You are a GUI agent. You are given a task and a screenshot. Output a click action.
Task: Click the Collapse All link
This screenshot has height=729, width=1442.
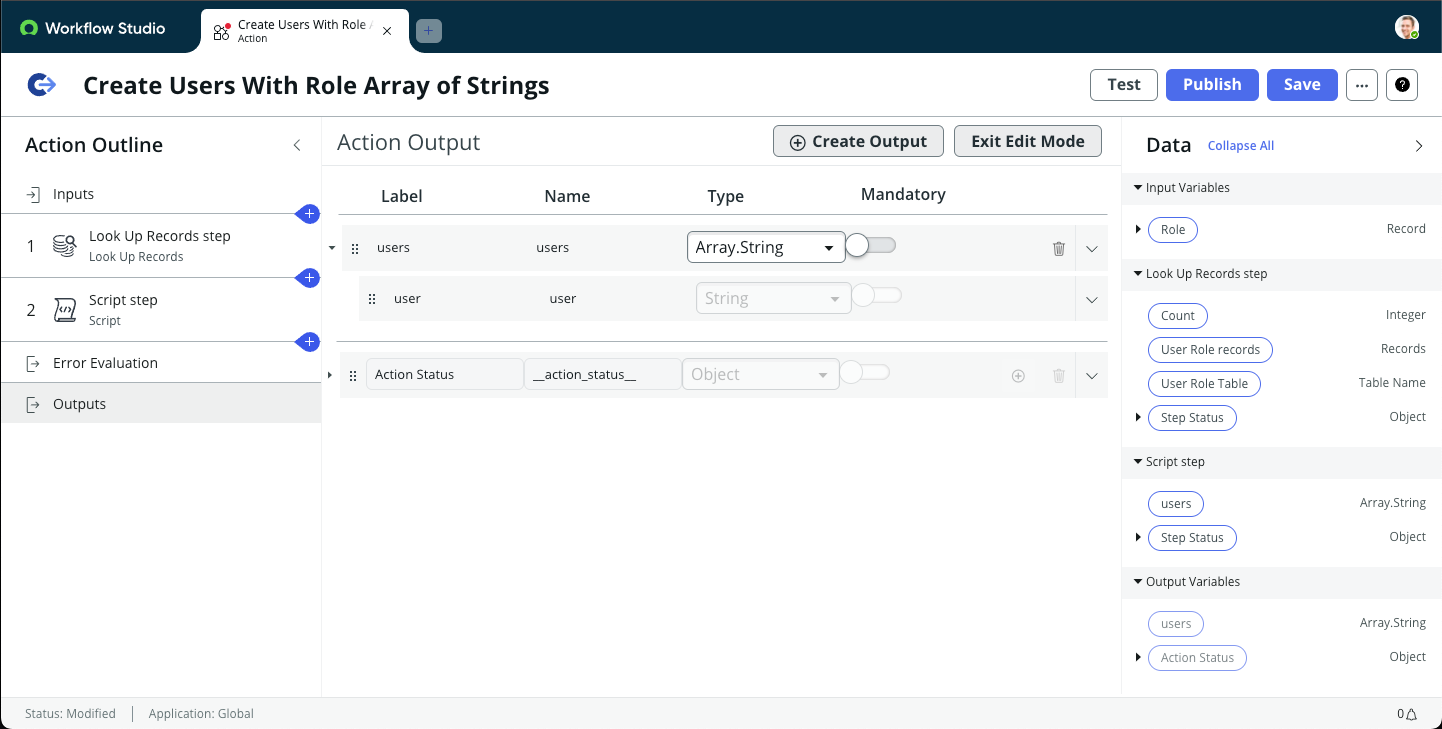pyautogui.click(x=1241, y=146)
